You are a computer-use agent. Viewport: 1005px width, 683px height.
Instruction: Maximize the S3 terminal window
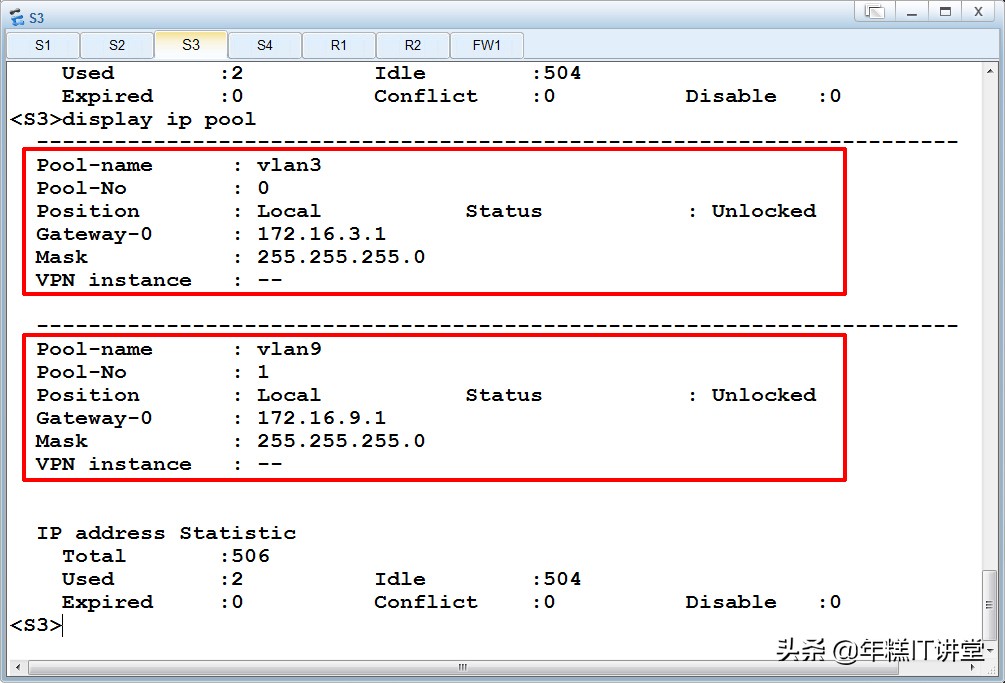pos(945,12)
